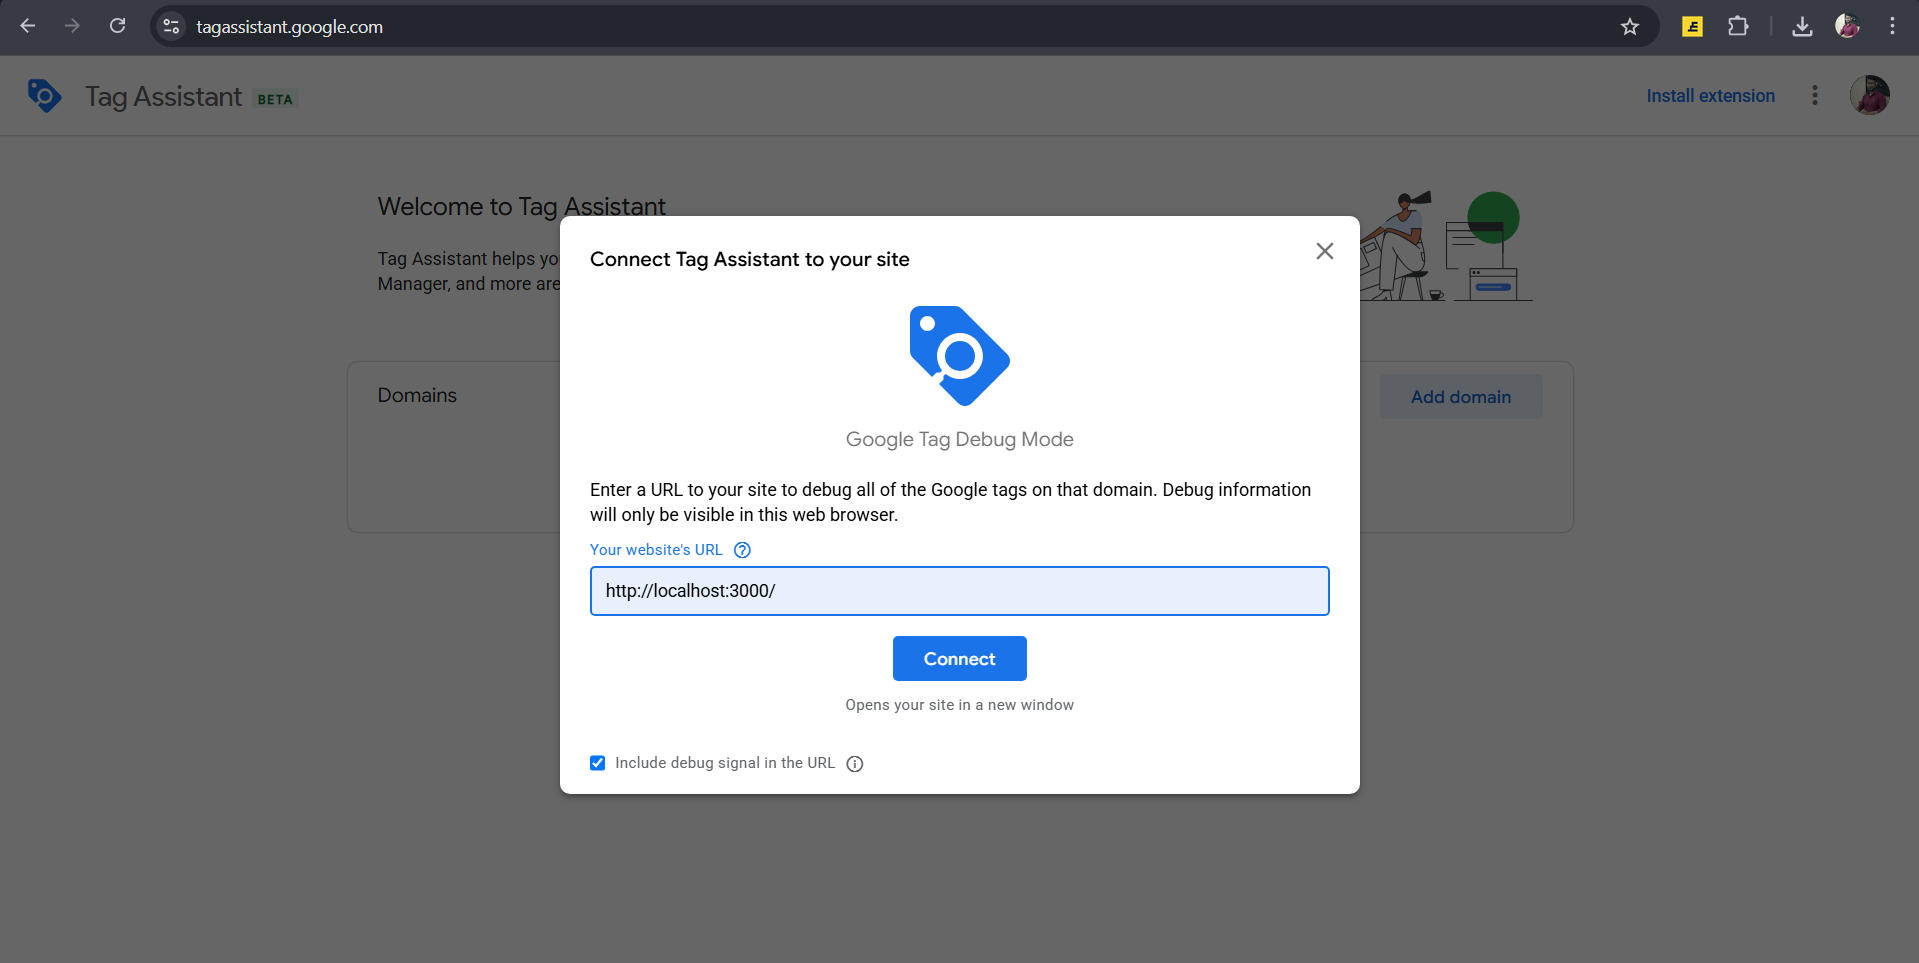Click the help icon beside Your website's URL
The height and width of the screenshot is (963, 1919).
pyautogui.click(x=742, y=550)
